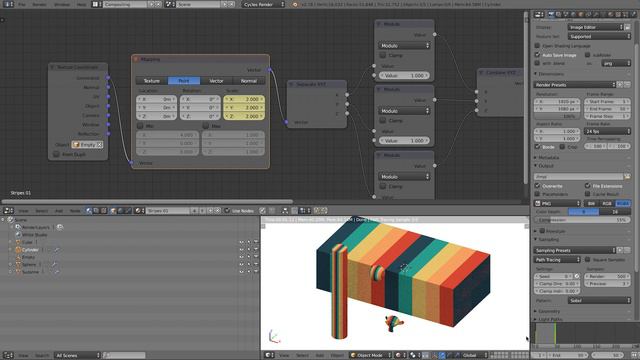The image size is (640, 360).
Task: Click Mapping node Scale Y field
Action: pyautogui.click(x=244, y=108)
